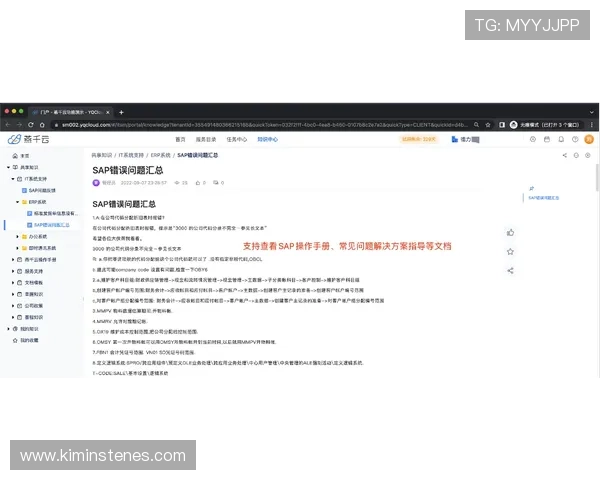Screen dimensions: 600x480
Task: Click the author avatar under title
Action: point(96,183)
